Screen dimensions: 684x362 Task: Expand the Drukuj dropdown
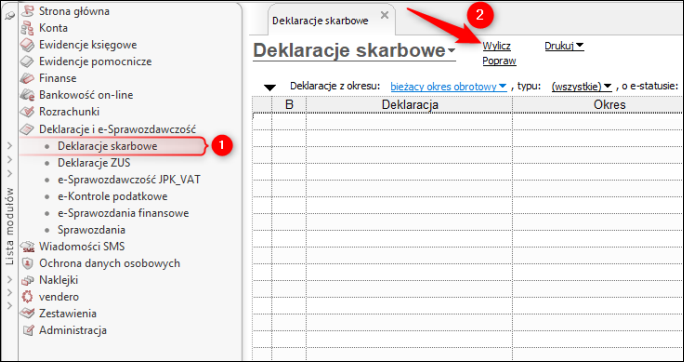pyautogui.click(x=564, y=46)
